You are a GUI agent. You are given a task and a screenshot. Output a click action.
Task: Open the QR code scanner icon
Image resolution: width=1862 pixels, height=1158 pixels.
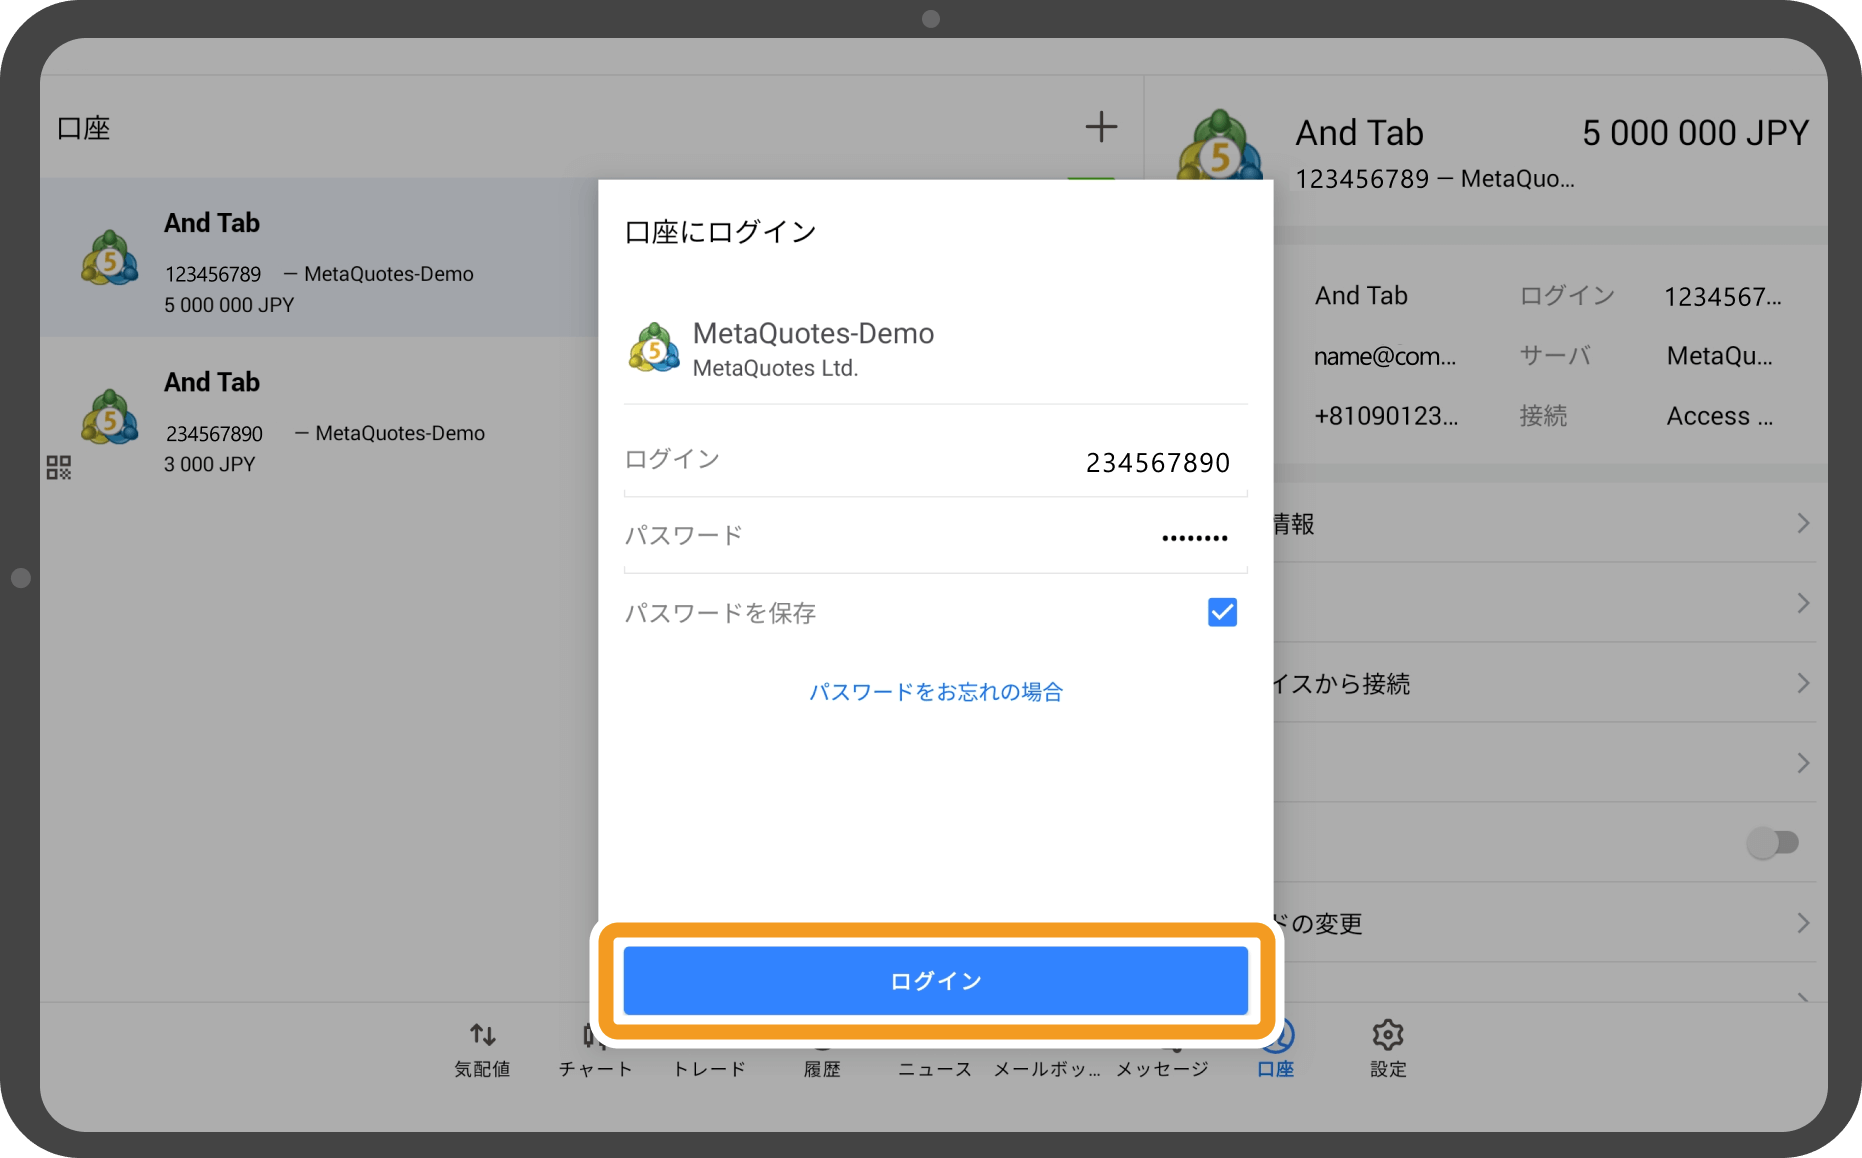[59, 466]
